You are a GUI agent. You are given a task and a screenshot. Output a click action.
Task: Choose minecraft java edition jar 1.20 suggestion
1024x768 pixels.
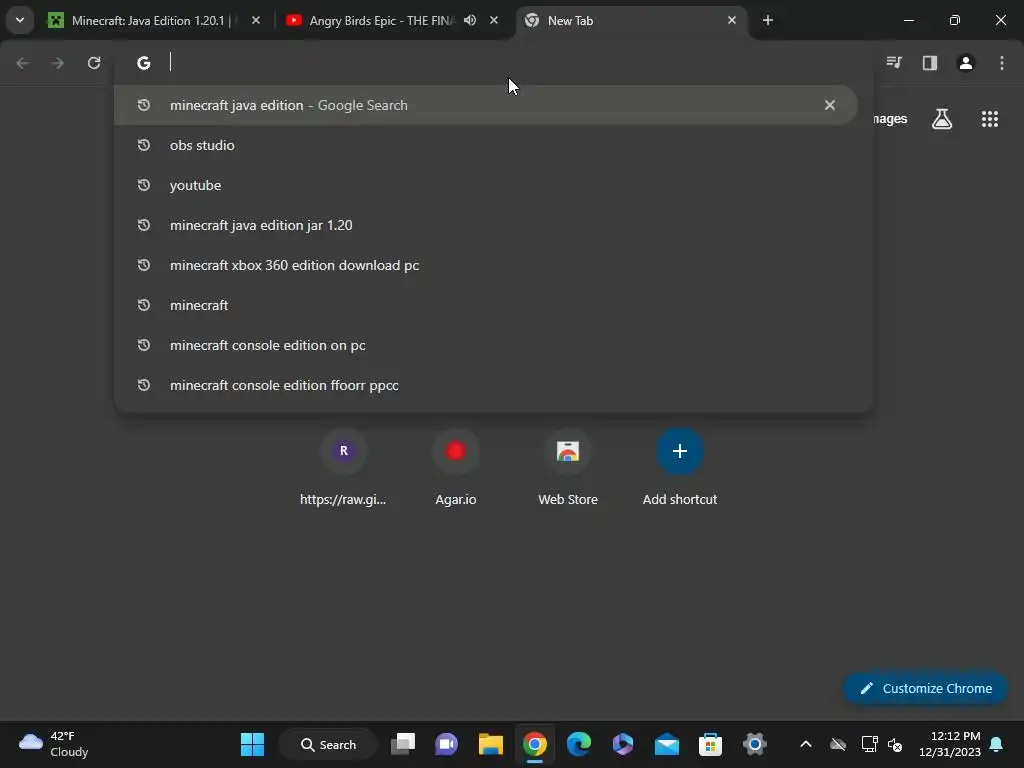click(485, 225)
